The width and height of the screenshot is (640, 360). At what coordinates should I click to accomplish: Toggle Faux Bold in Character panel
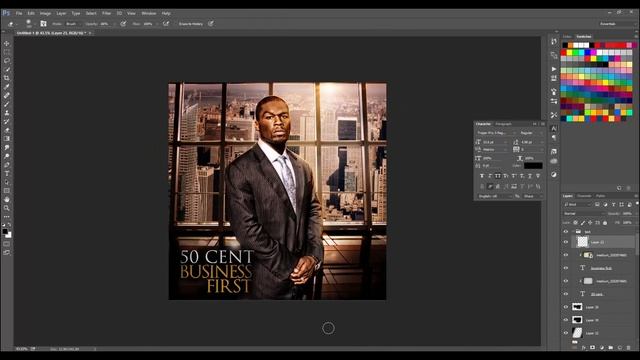[x=482, y=176]
